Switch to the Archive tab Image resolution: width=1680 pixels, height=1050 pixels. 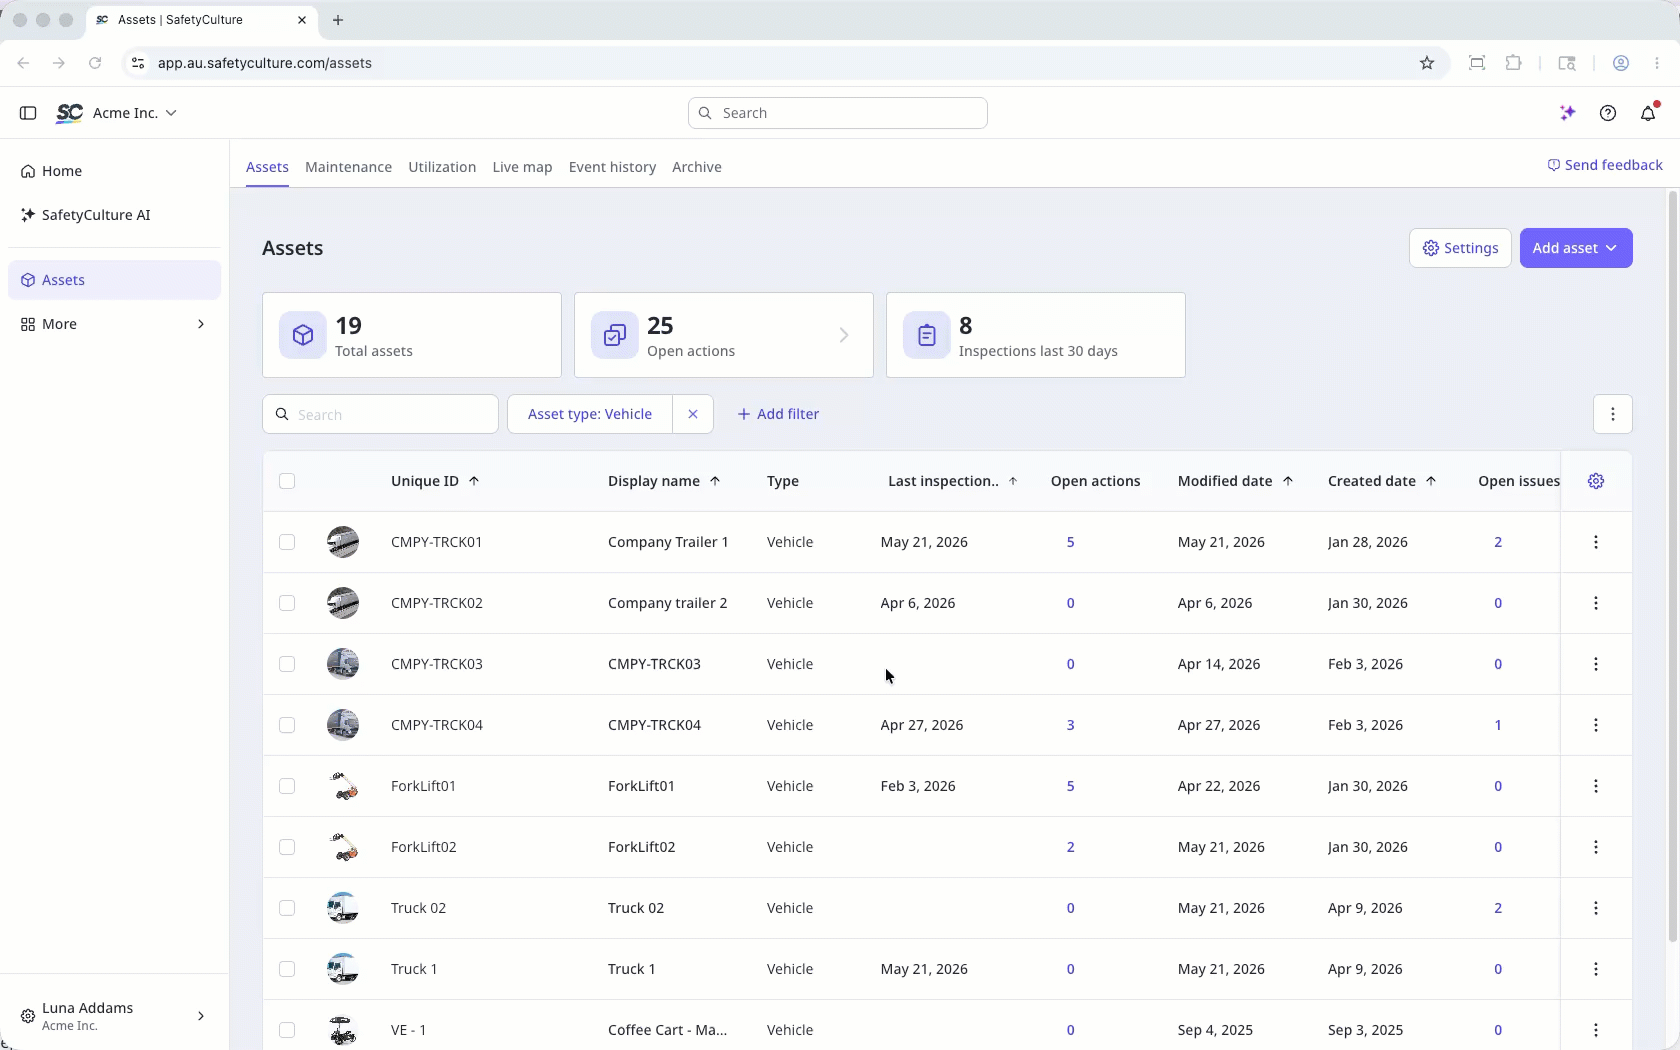coord(697,167)
